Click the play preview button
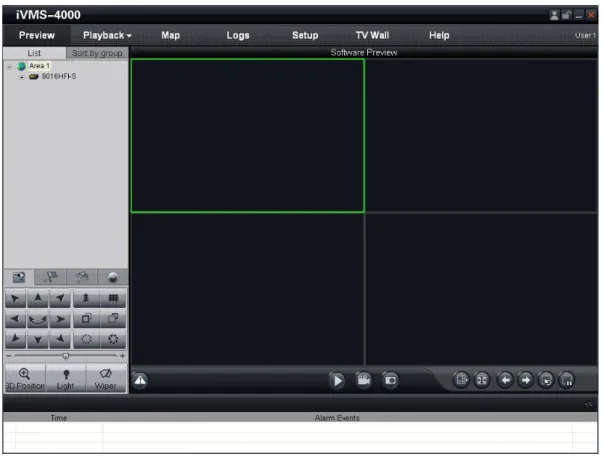Viewport: 603px width, 457px height. [337, 381]
